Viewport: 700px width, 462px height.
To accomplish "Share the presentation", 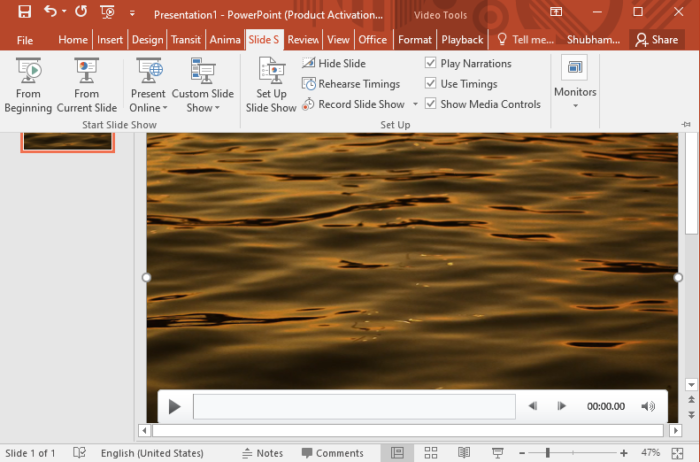I will coord(657,40).
